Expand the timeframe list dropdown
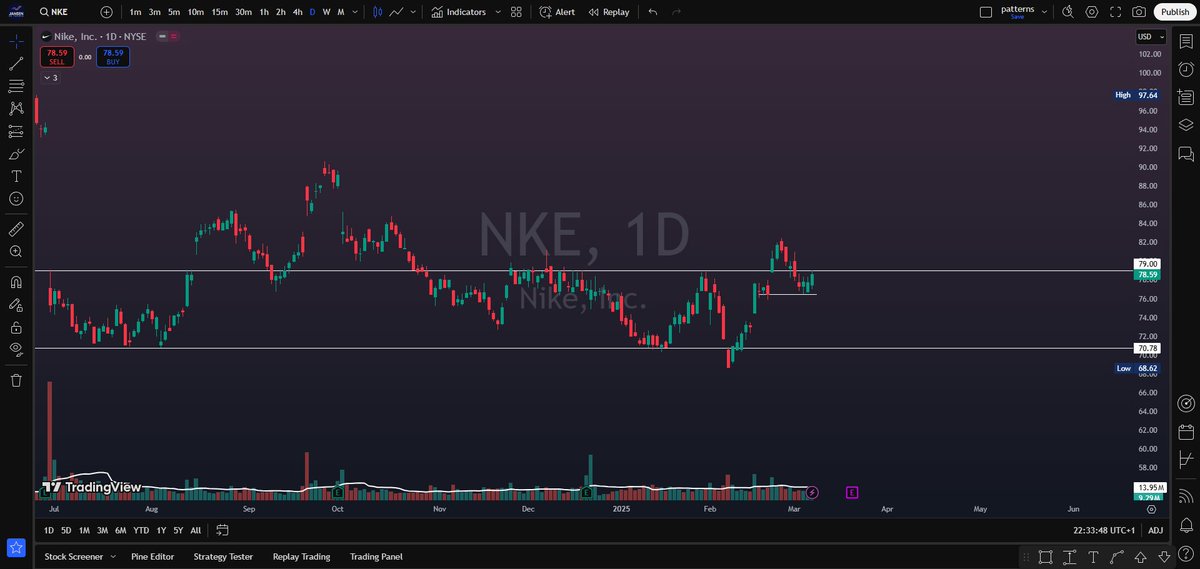Screen dimensions: 1200x569 click(x=356, y=12)
